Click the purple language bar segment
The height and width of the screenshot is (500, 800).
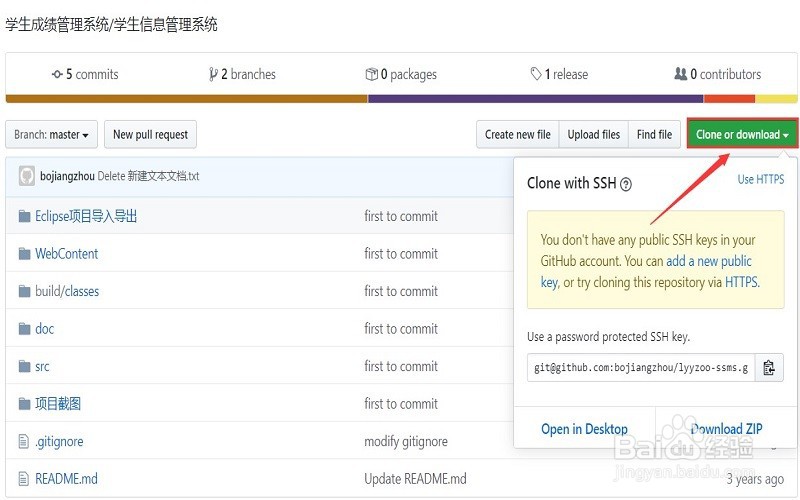tap(536, 98)
